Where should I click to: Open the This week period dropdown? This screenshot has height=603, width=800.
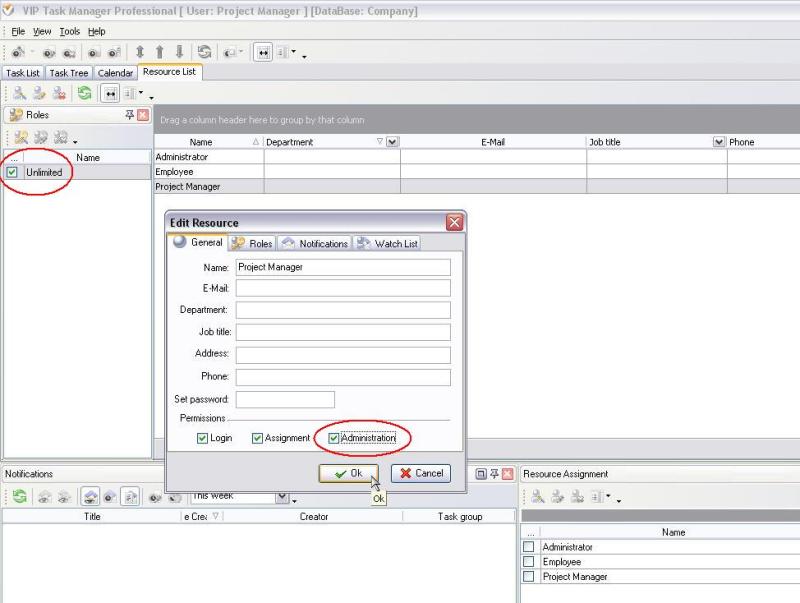click(x=282, y=497)
